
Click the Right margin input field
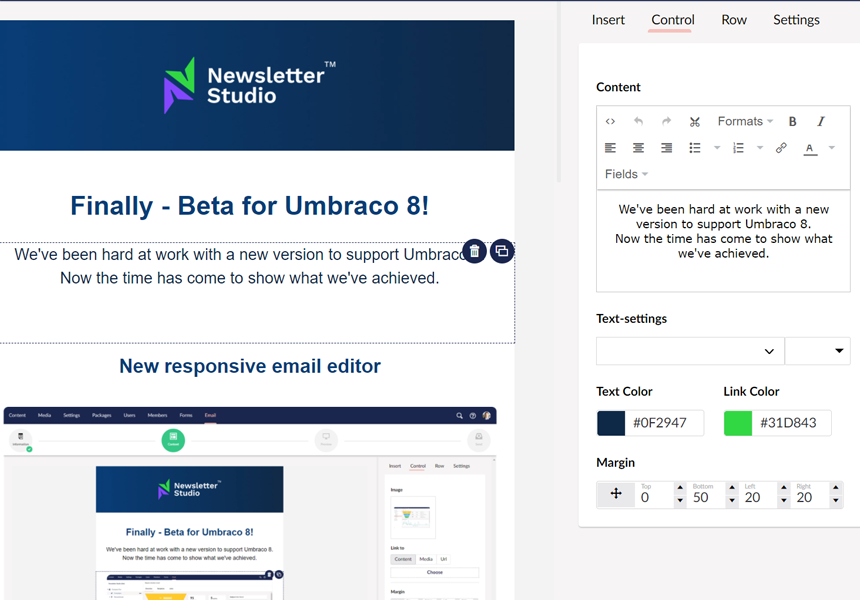pos(811,495)
